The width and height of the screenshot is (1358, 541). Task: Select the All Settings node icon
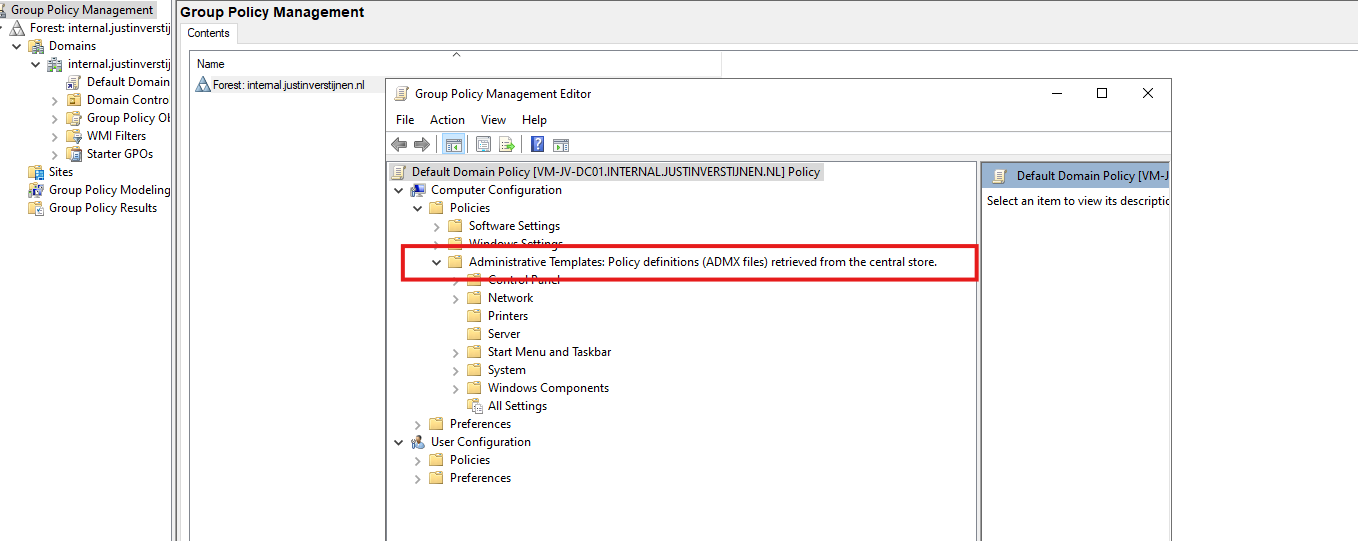[475, 406]
